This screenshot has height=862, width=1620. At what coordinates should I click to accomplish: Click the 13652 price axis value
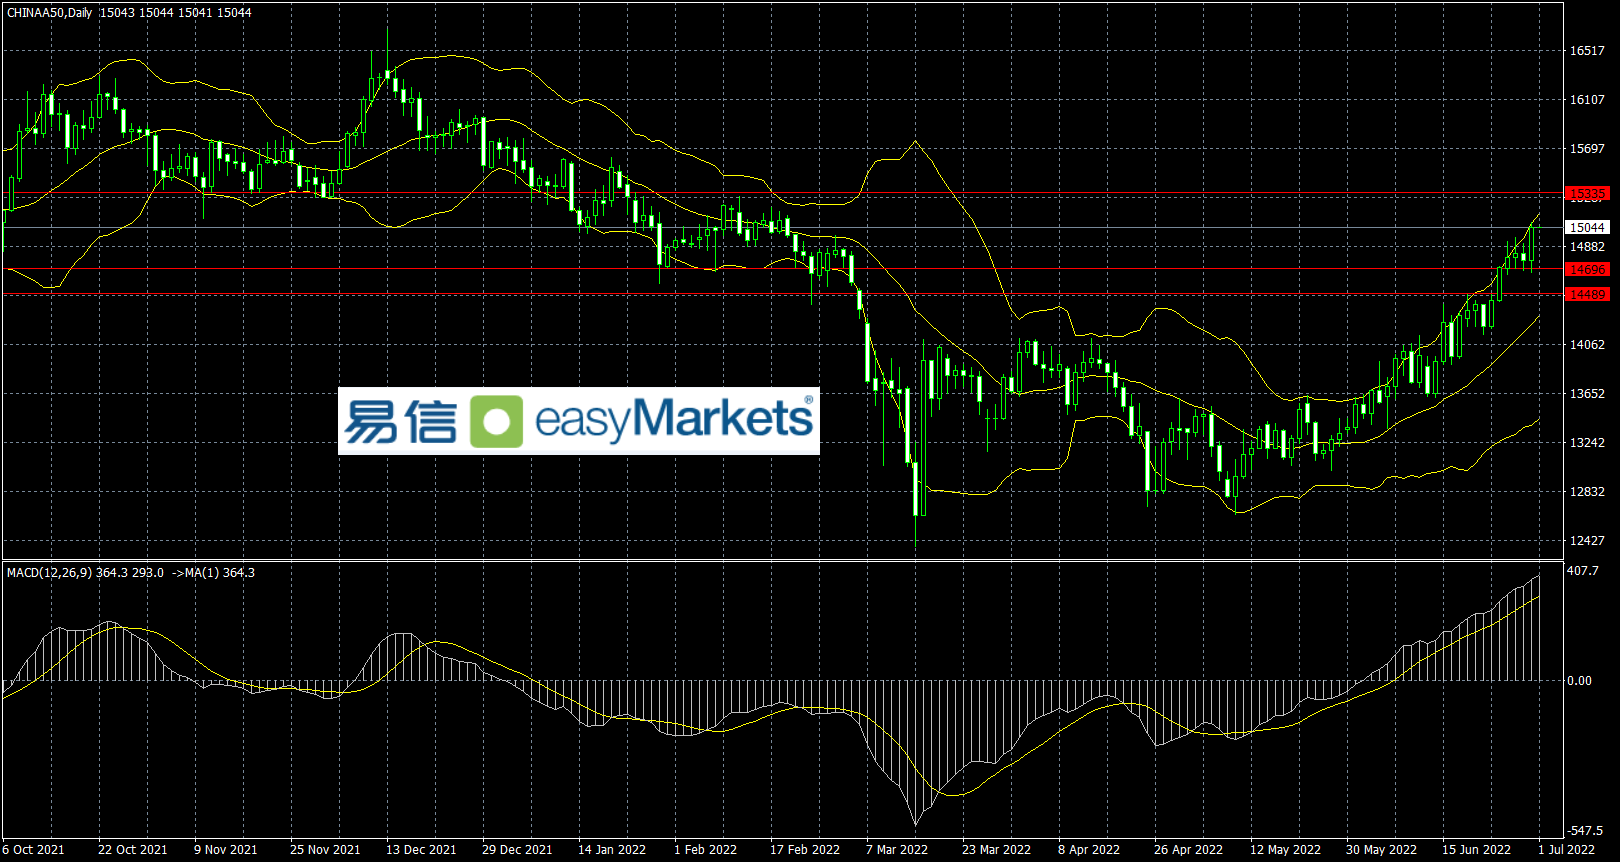1587,393
